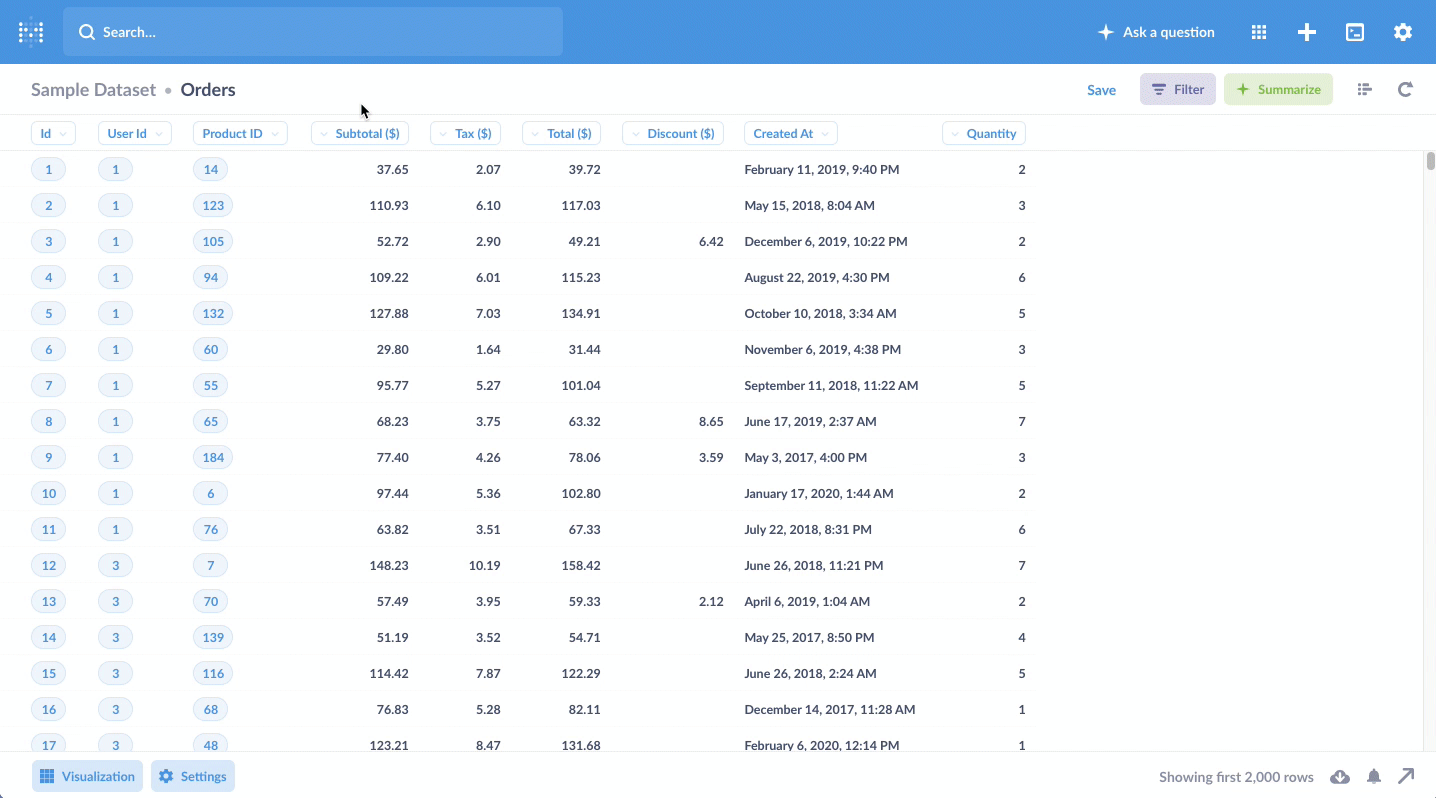Click the Filter button

click(1178, 89)
